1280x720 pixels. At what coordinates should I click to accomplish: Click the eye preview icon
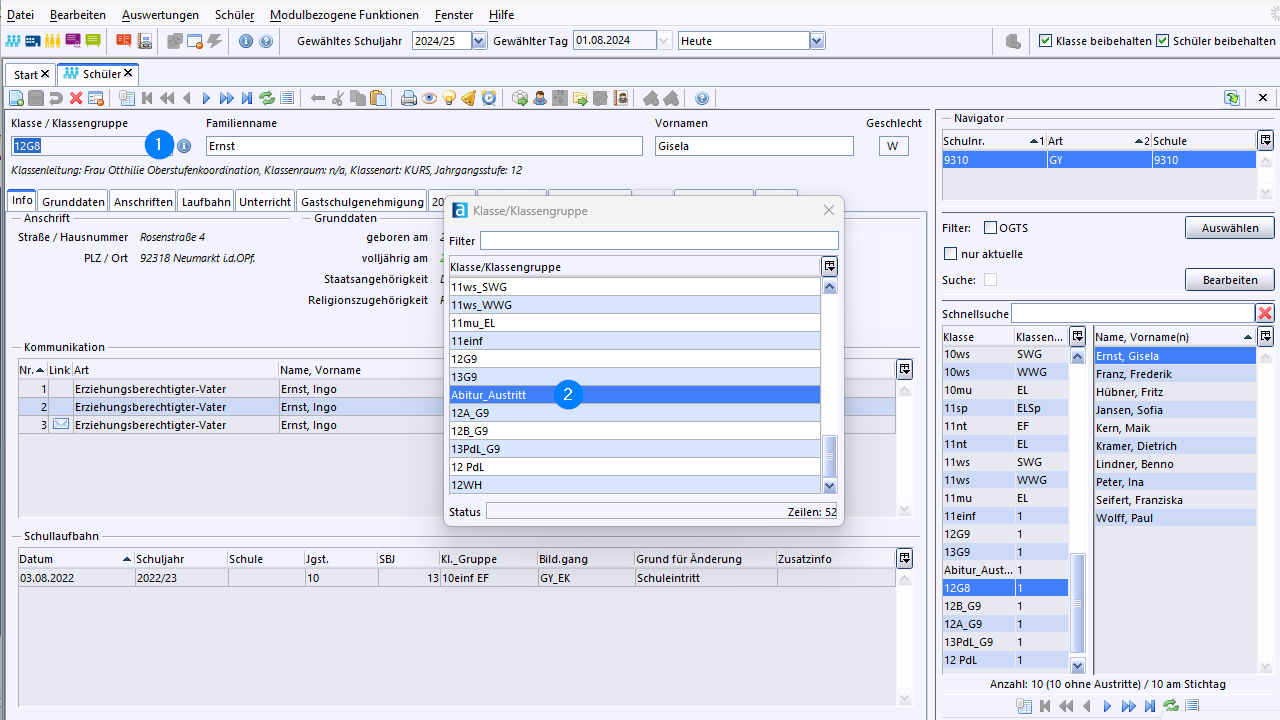[429, 98]
